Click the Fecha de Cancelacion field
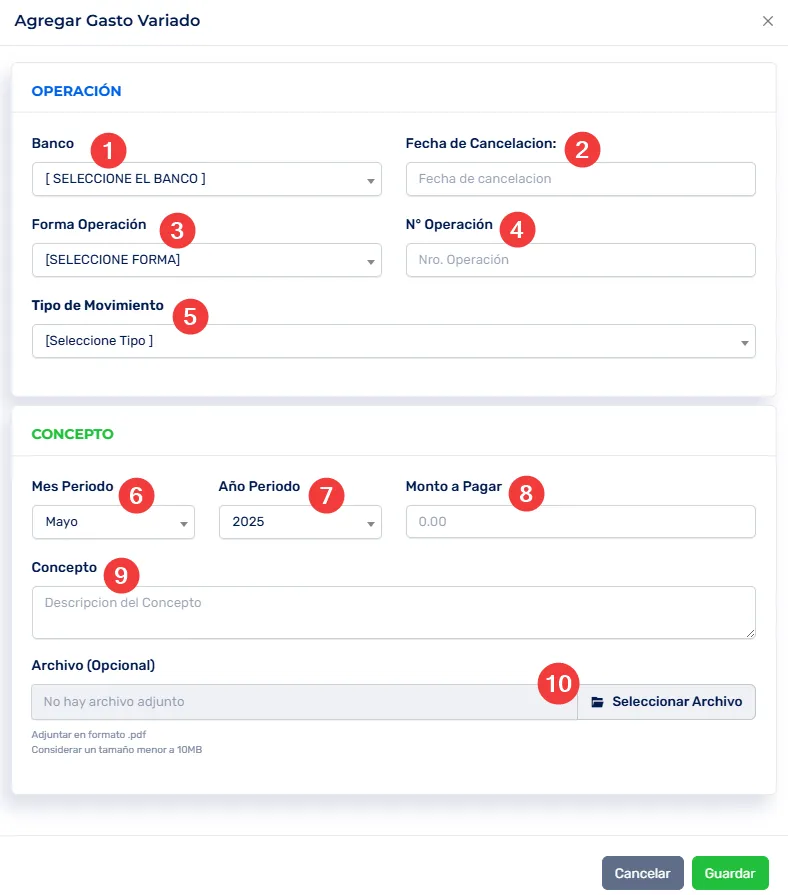This screenshot has width=788, height=895. click(x=580, y=179)
